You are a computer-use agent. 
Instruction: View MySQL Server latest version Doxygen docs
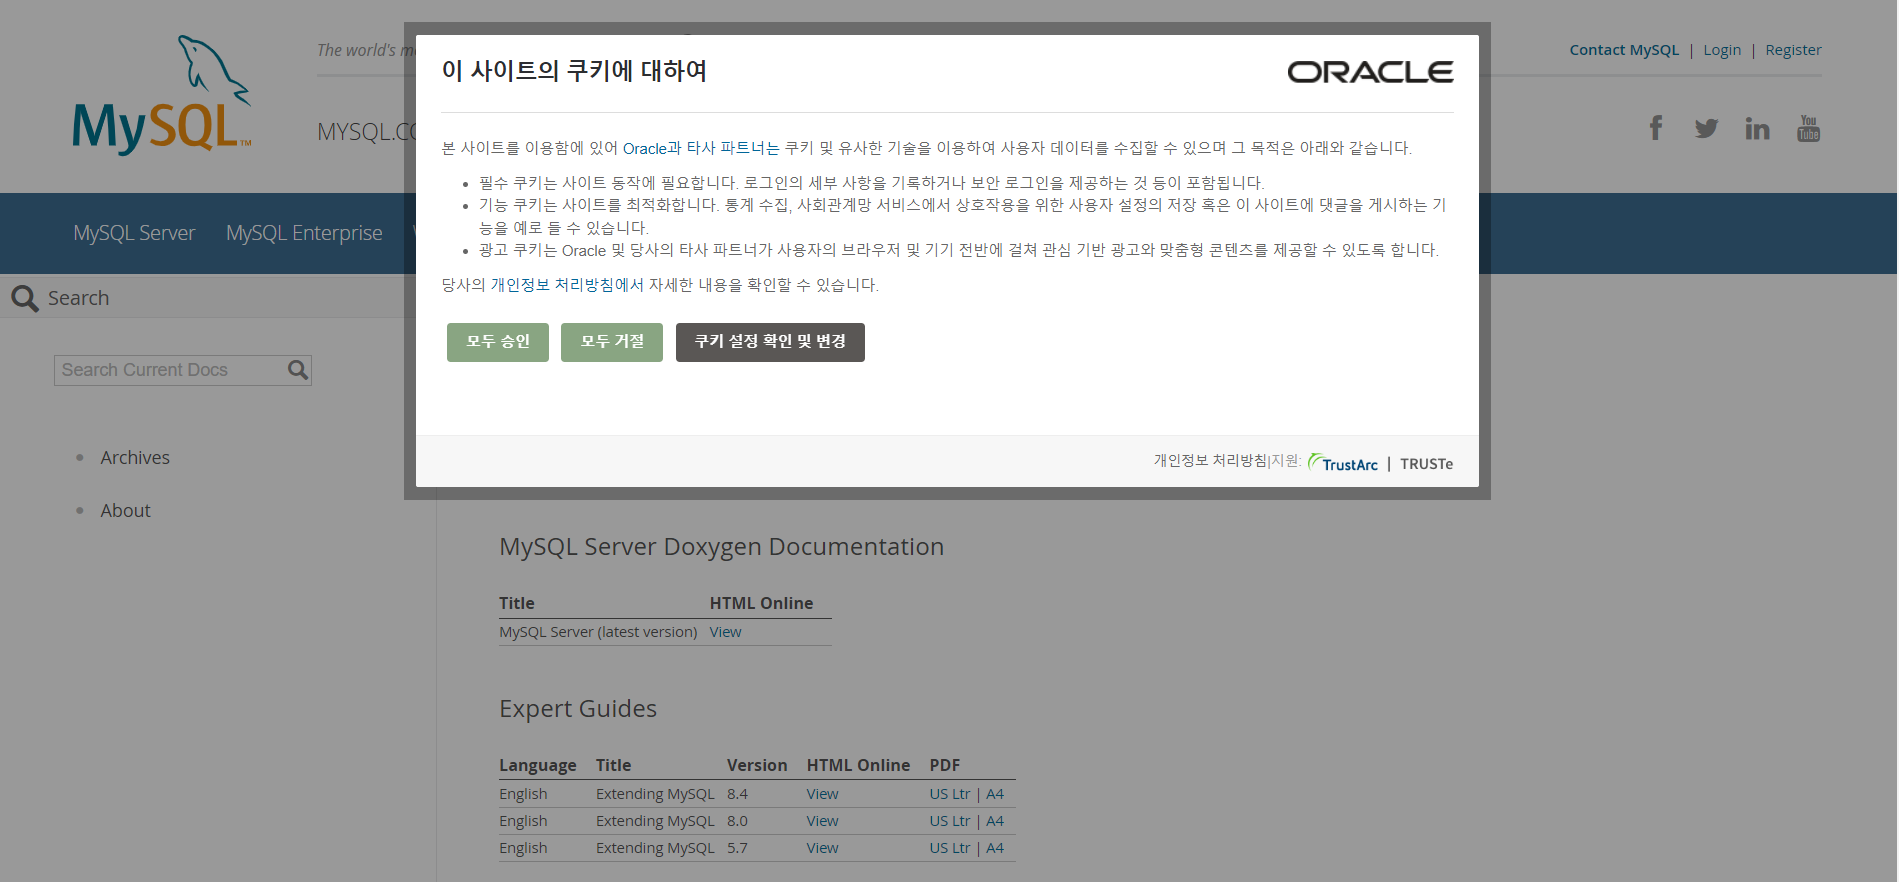tap(725, 632)
